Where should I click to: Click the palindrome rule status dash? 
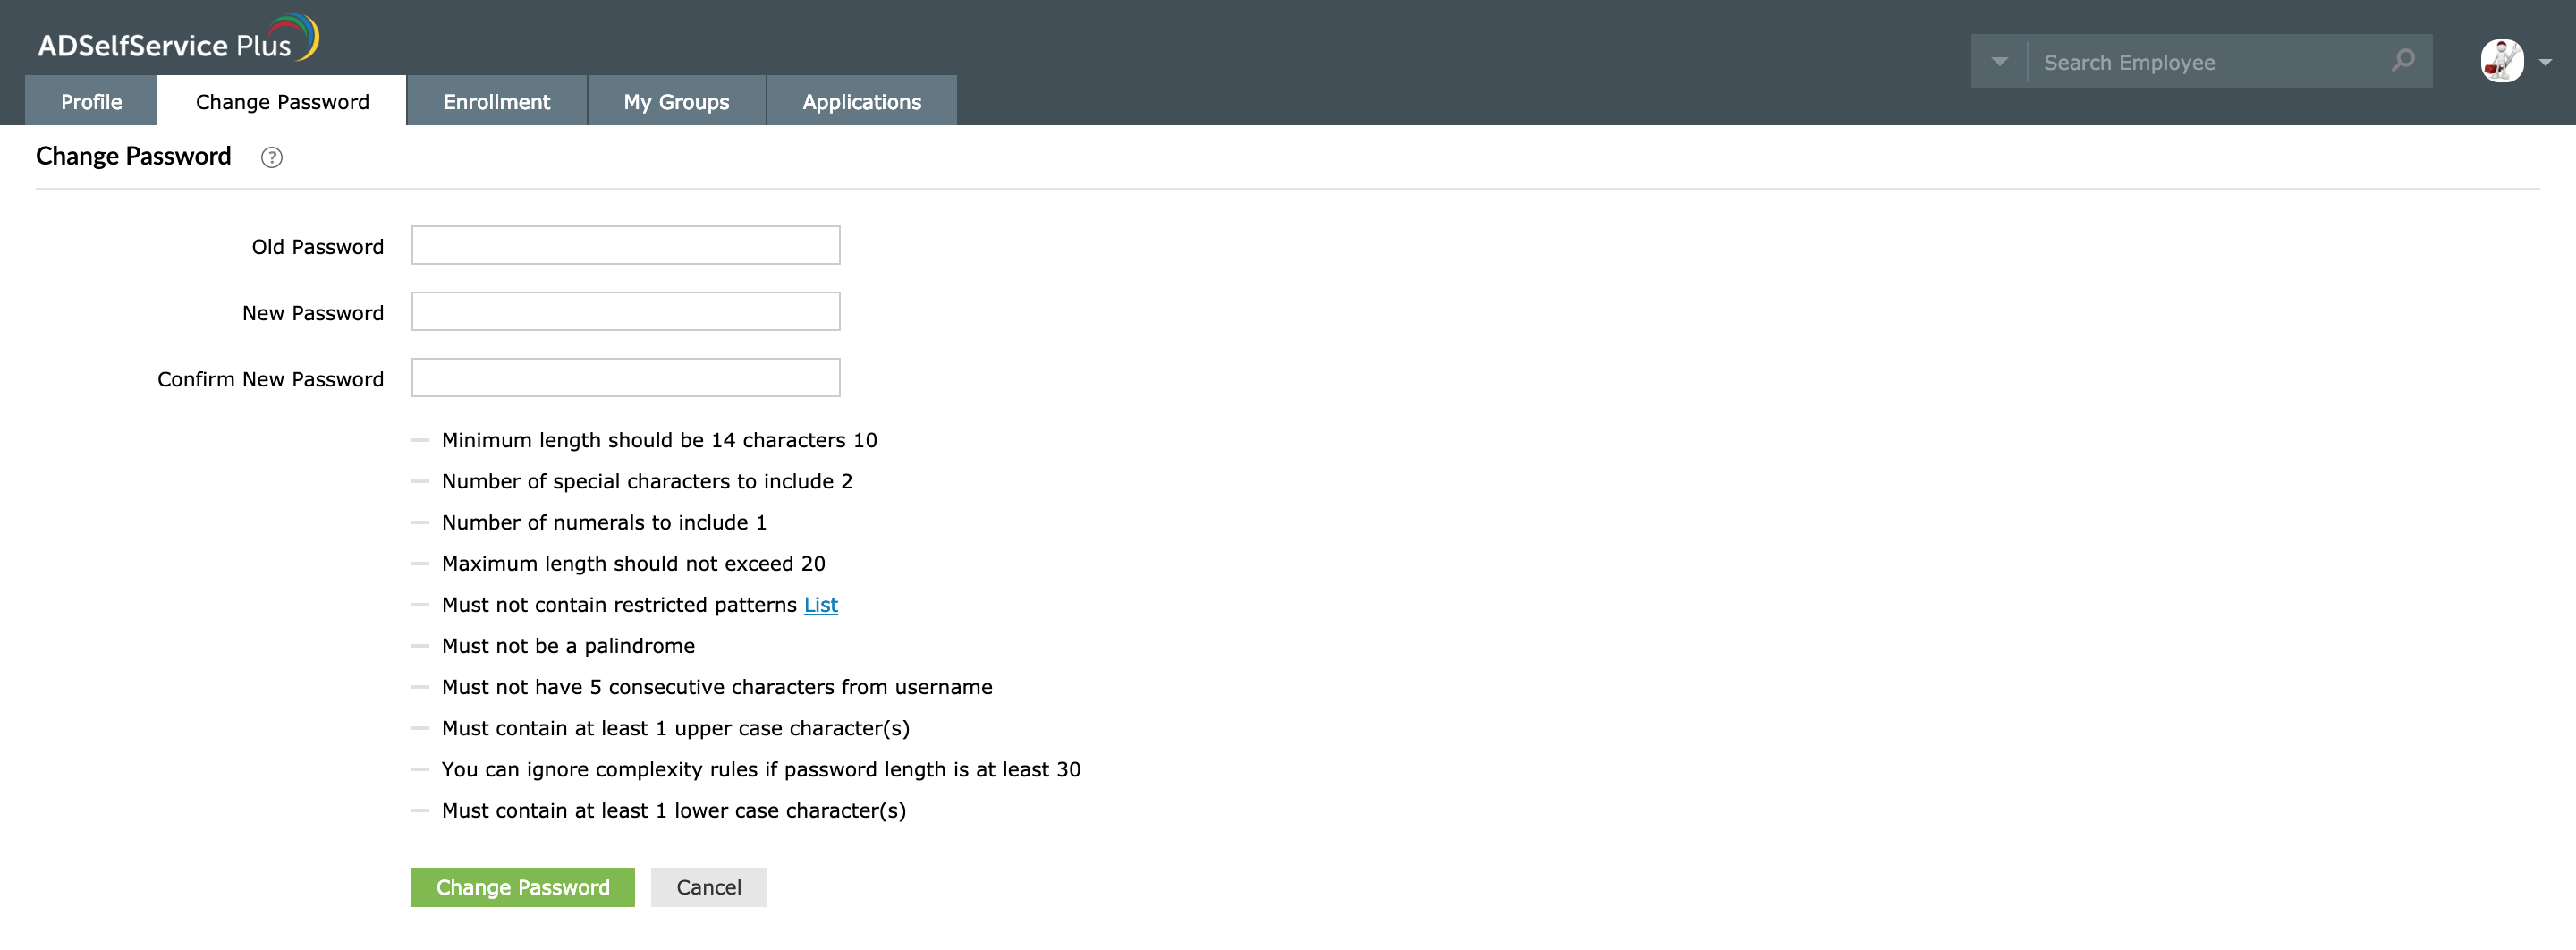pyautogui.click(x=420, y=646)
